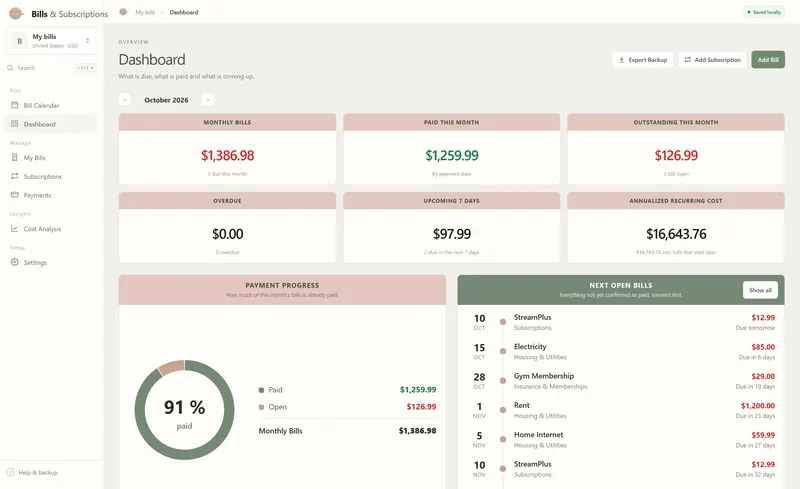Click the Outstanding This Month $126.99 card
The height and width of the screenshot is (489, 800).
pyautogui.click(x=676, y=149)
